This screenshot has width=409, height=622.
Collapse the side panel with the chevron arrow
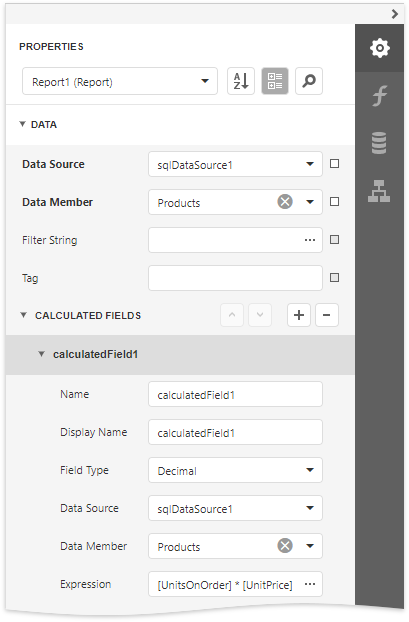394,14
